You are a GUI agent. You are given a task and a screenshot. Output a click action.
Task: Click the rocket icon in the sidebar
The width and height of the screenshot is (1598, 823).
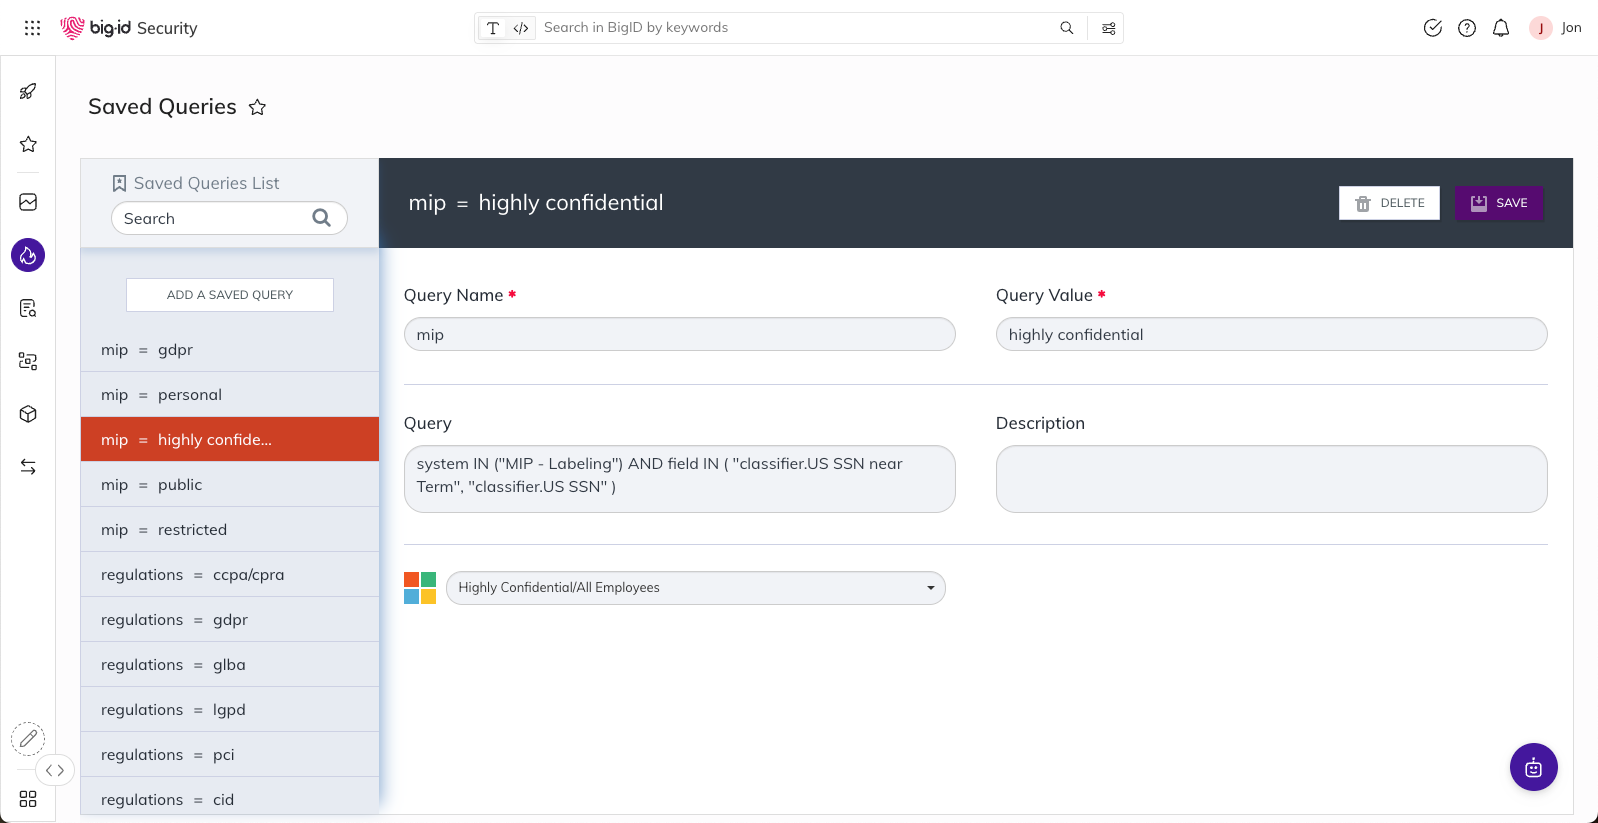[28, 92]
